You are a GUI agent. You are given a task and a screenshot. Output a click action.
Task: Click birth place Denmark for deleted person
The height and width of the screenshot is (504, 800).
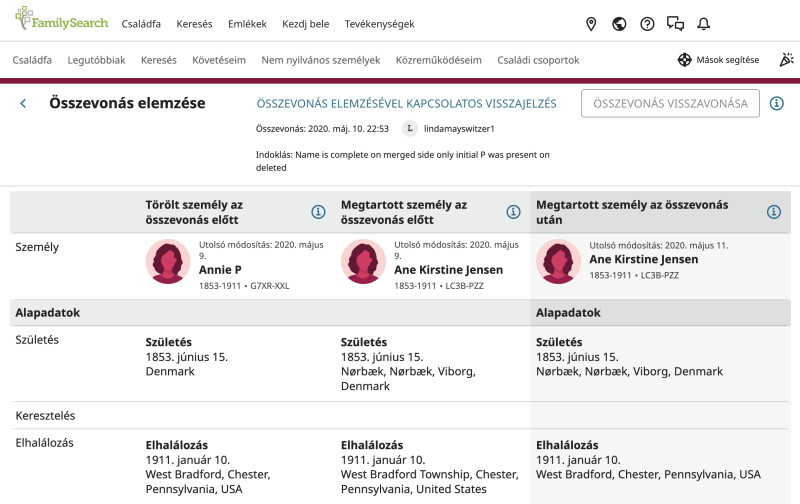coord(170,371)
